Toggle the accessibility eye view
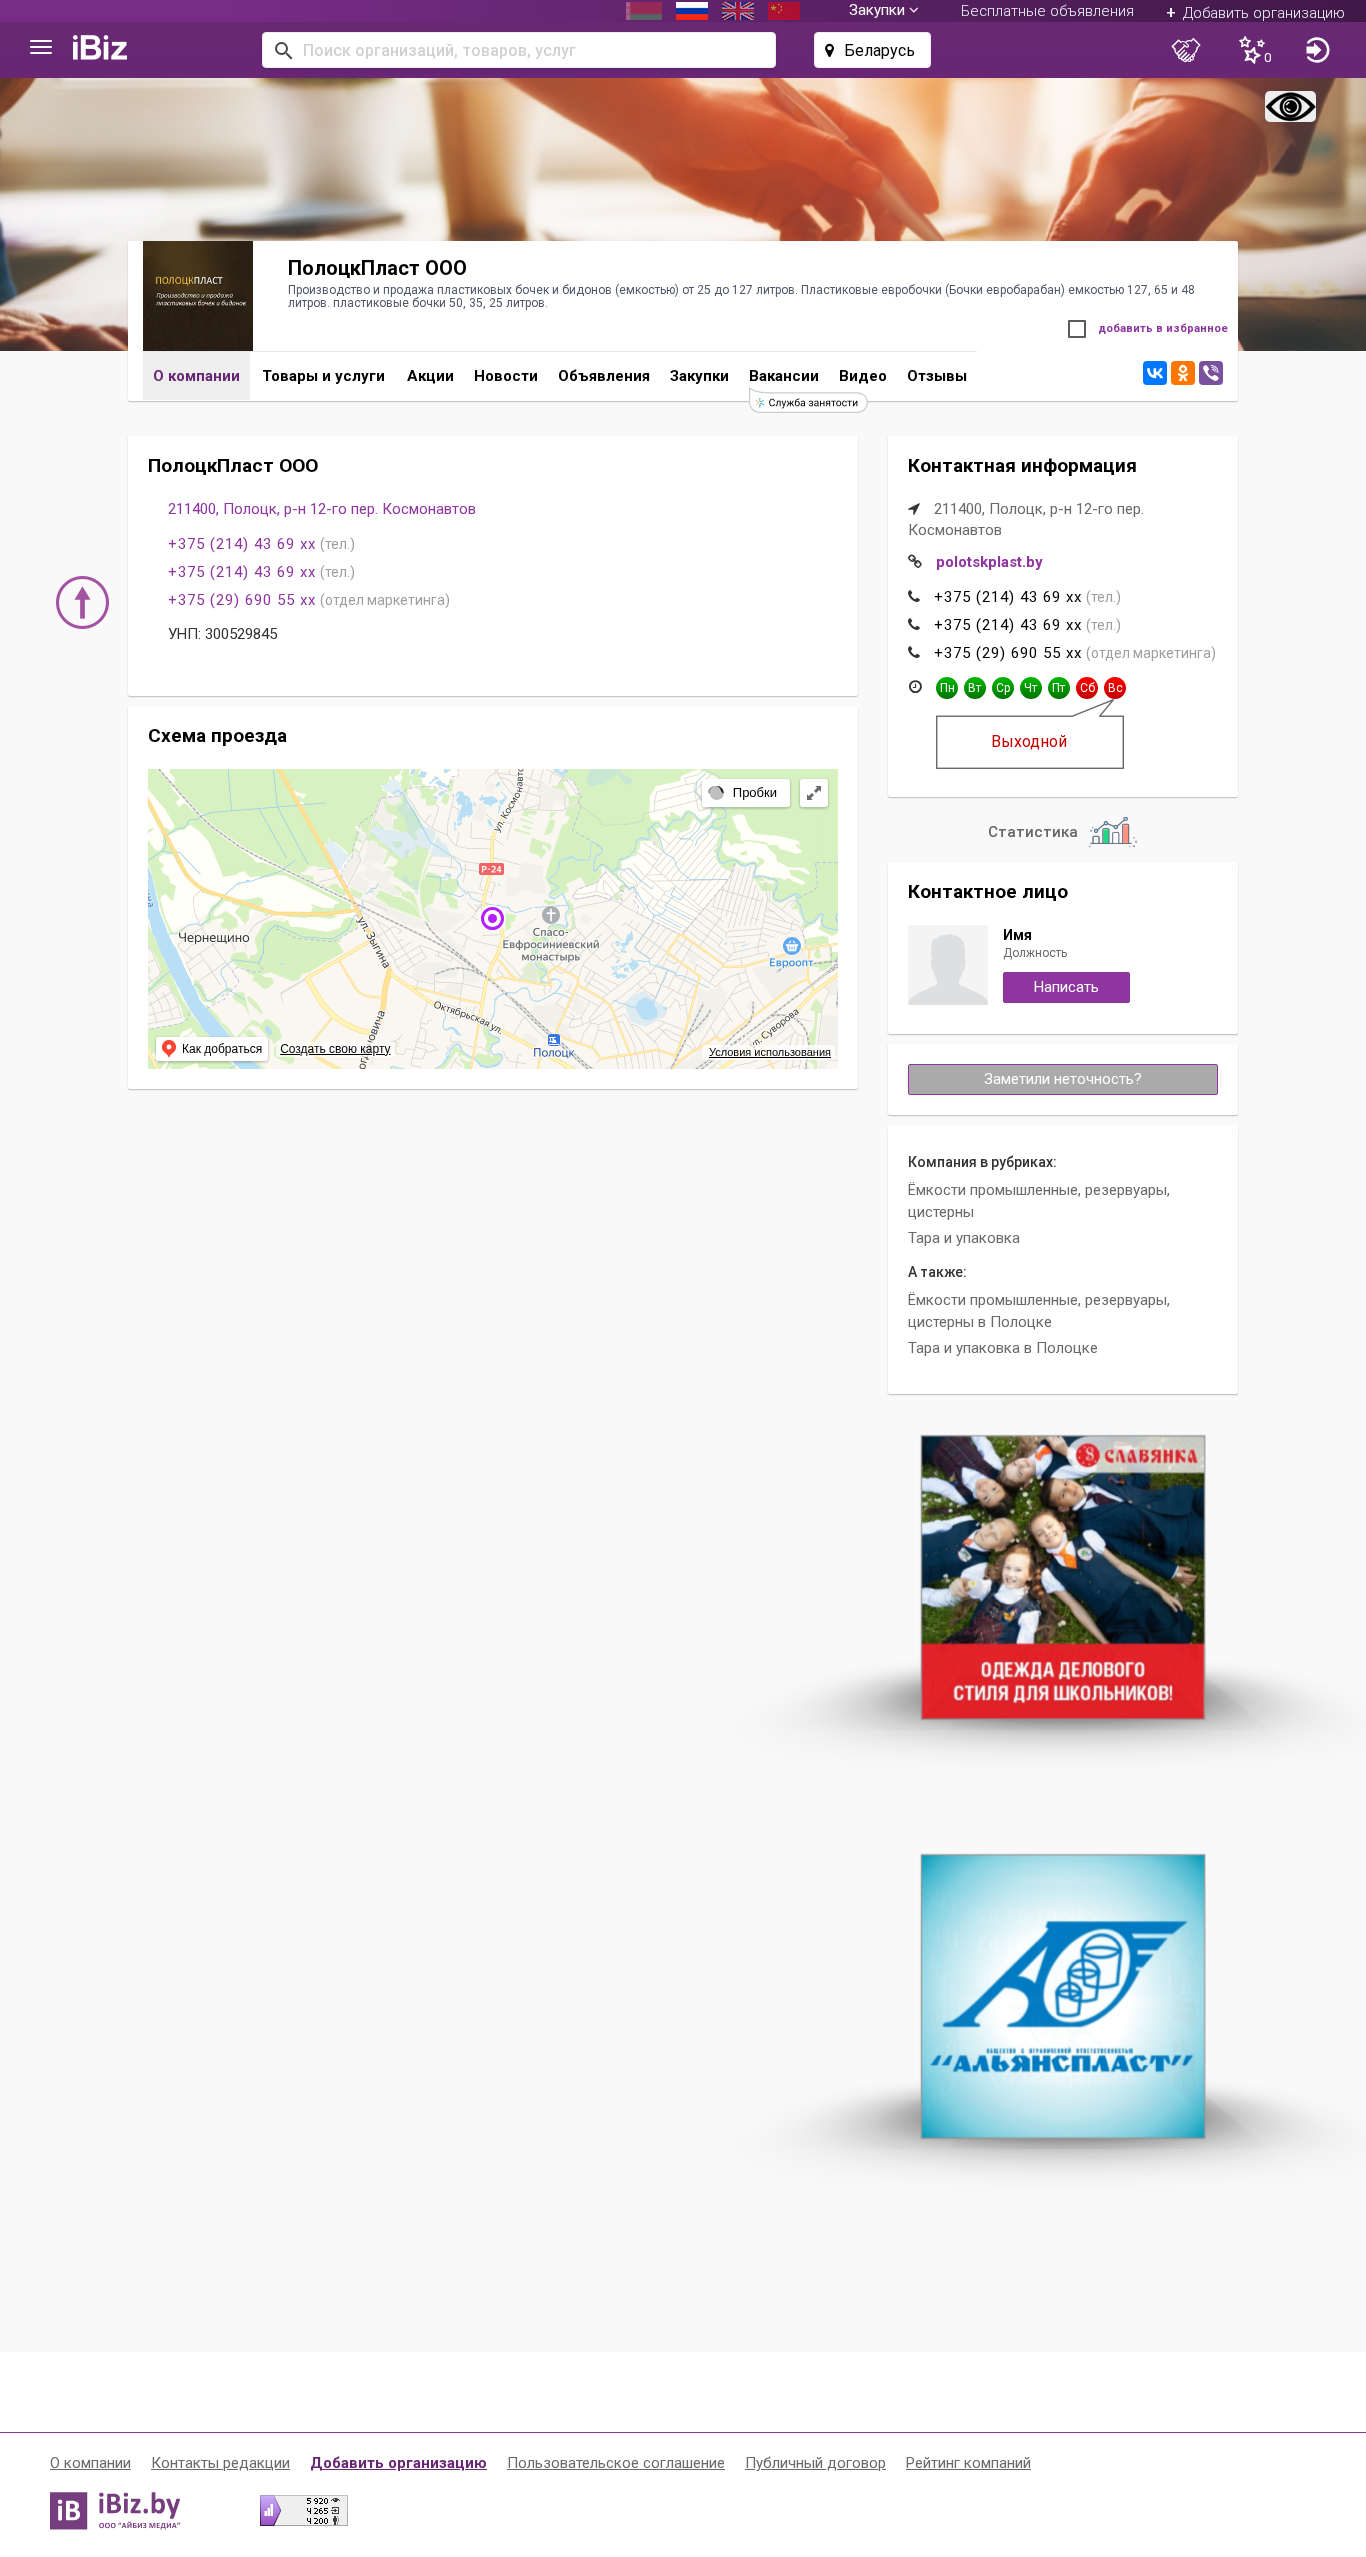Image resolution: width=1366 pixels, height=2557 pixels. (x=1290, y=107)
